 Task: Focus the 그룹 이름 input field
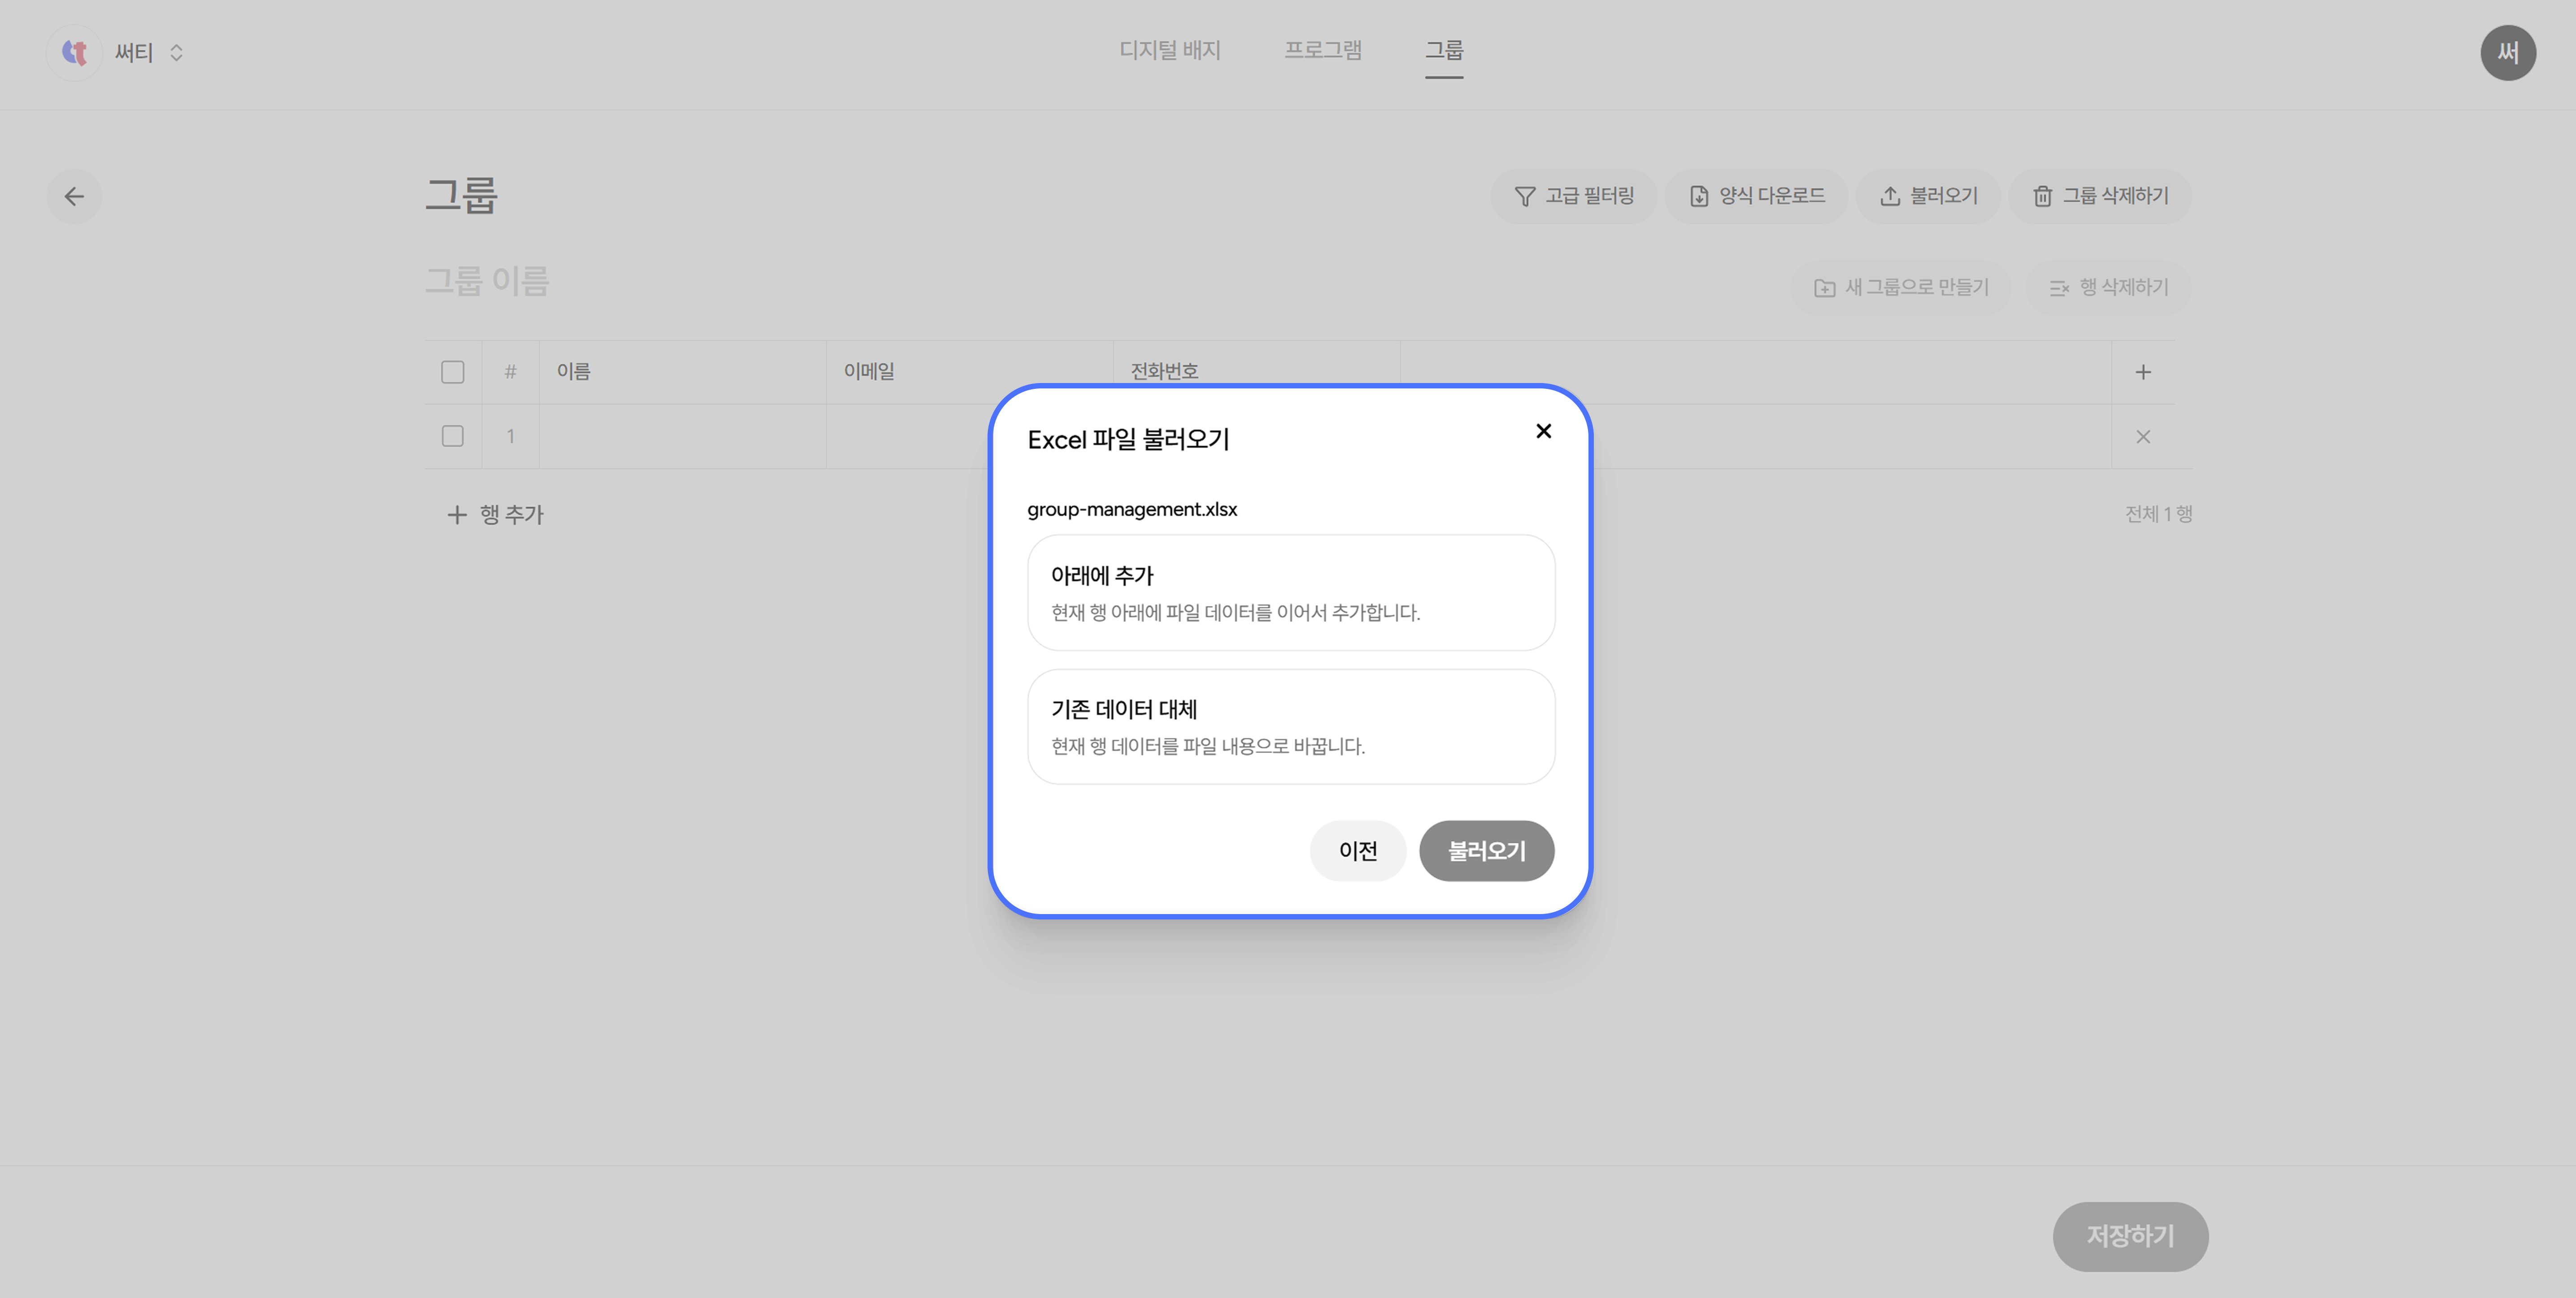487,281
